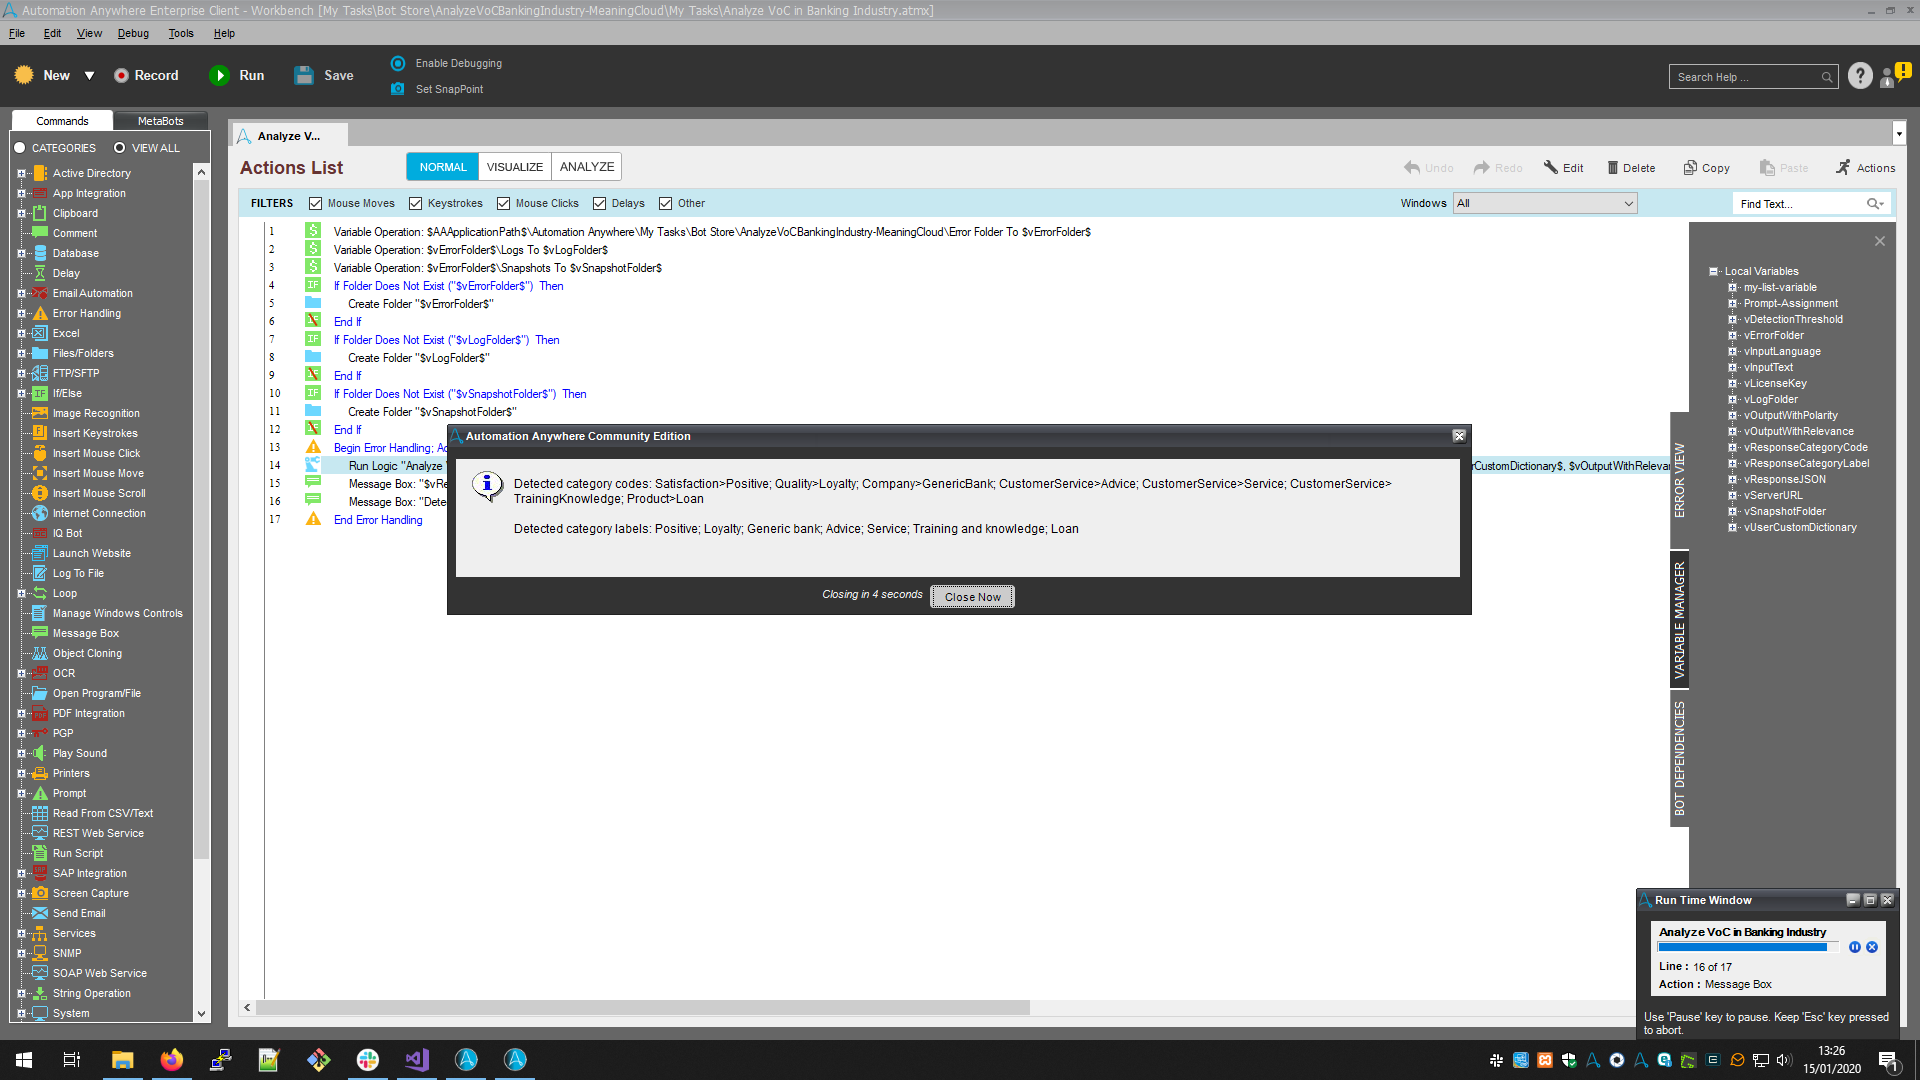Select the VIEW ALL radio button
This screenshot has height=1080, width=1920.
coord(120,148)
